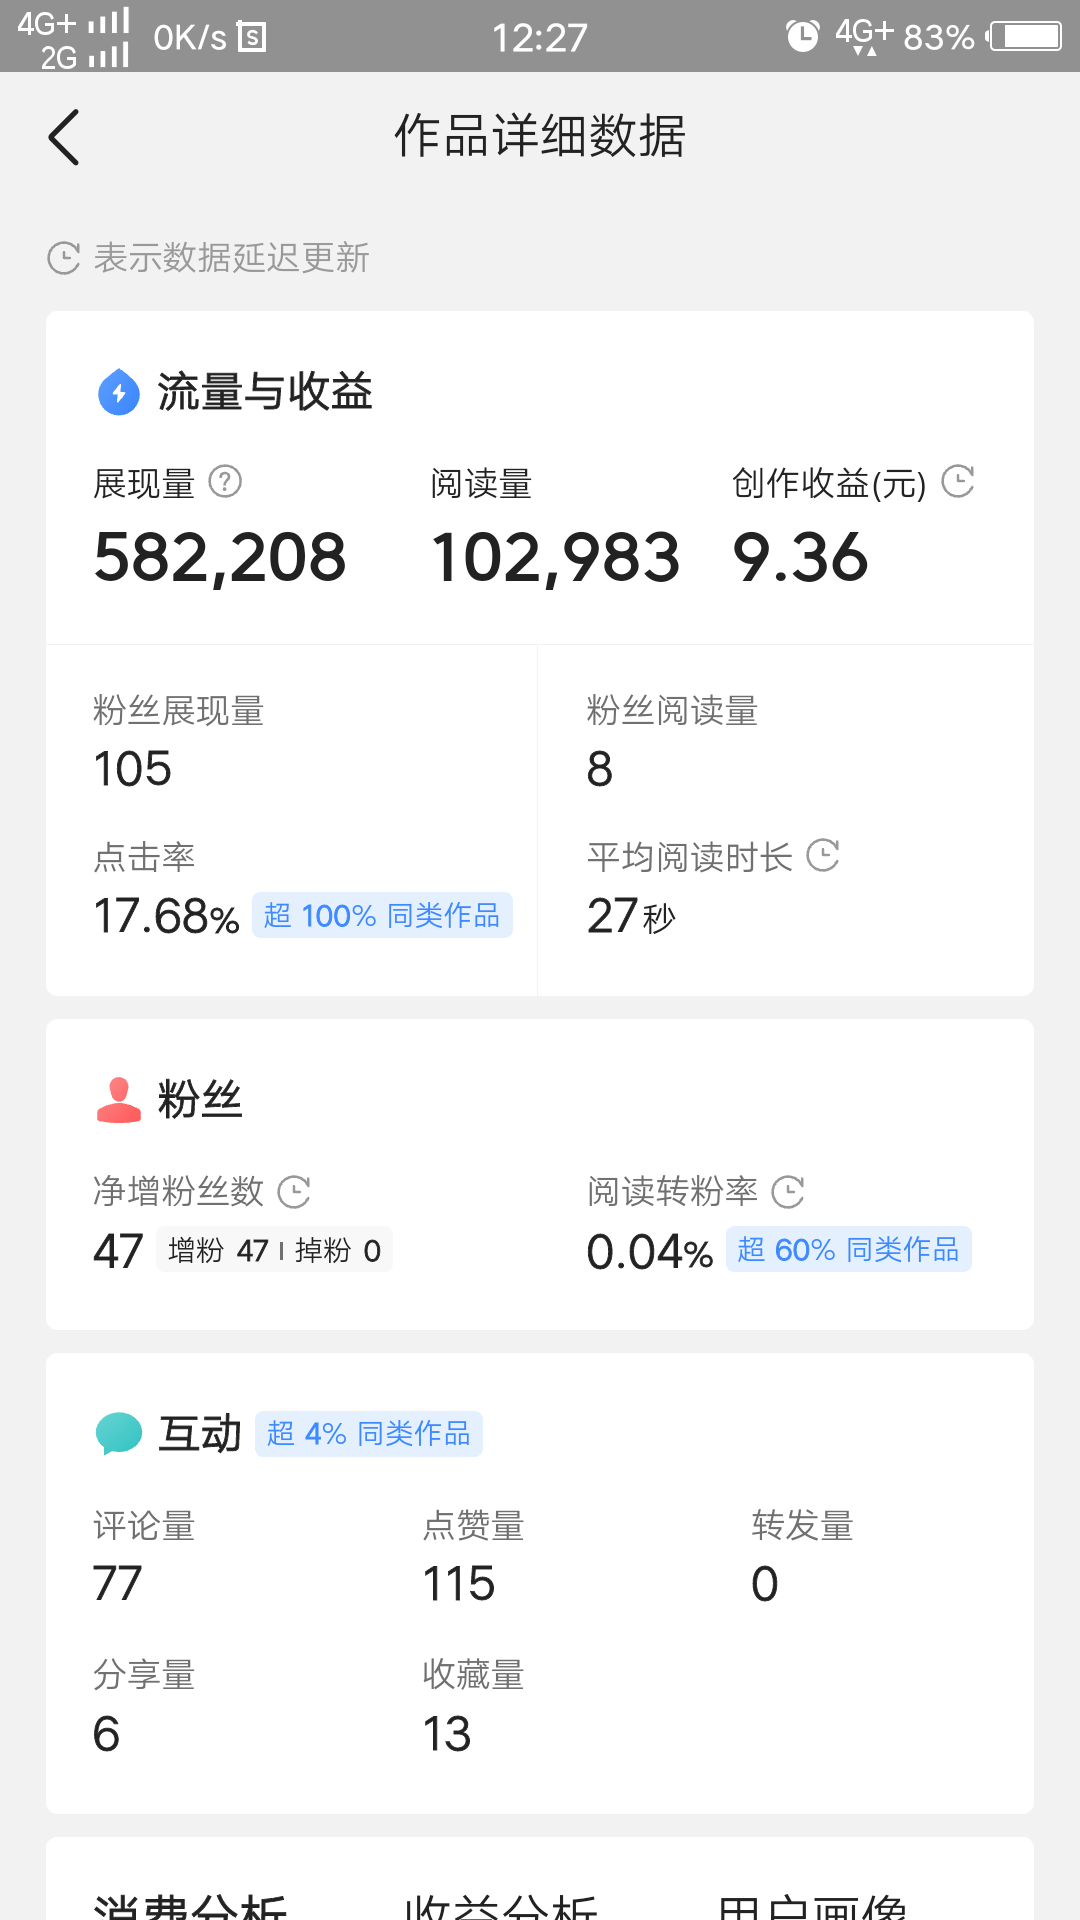Tap the 评论量 value 77
This screenshot has height=1920, width=1080.
118,1584
